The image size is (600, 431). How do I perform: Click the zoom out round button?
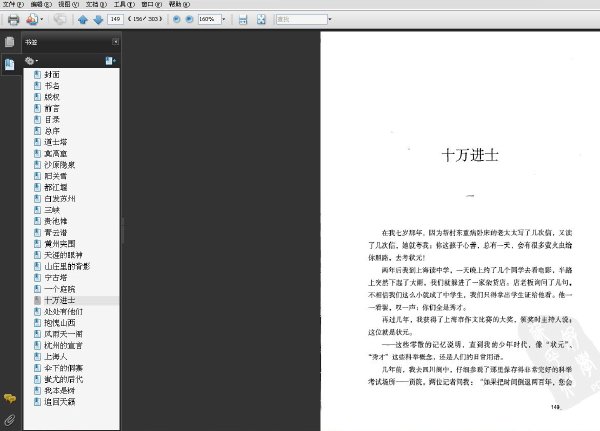click(x=176, y=19)
